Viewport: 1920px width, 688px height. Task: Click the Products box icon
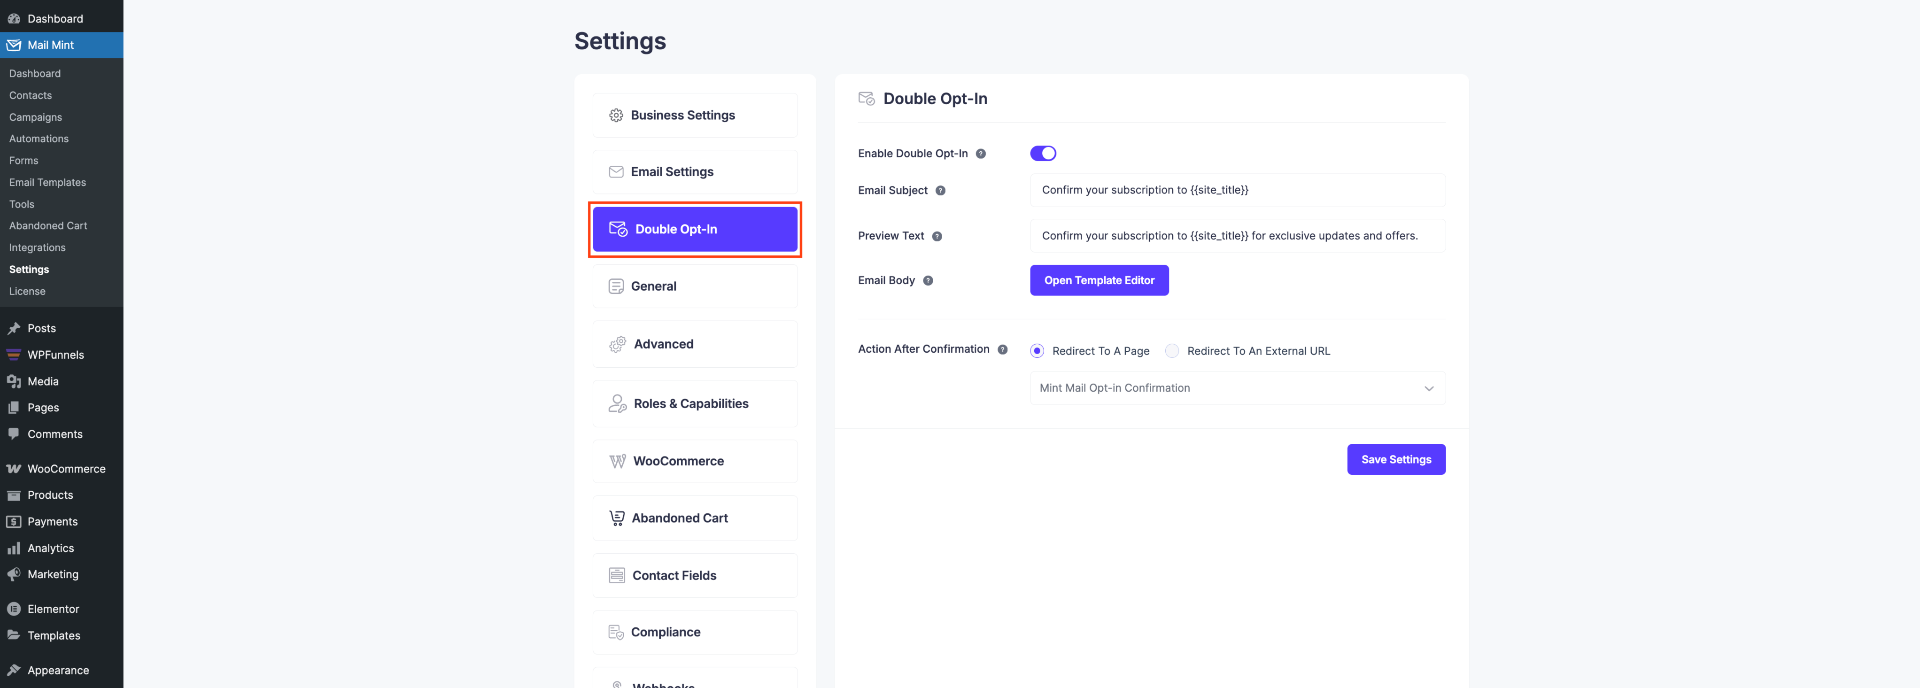pyautogui.click(x=14, y=495)
